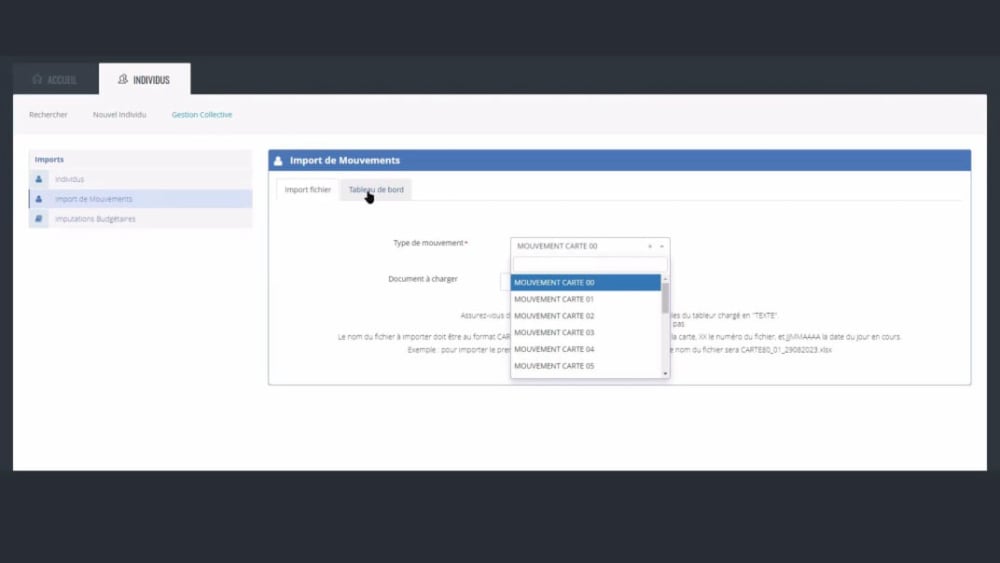
Task: Click the dropdown list scrollbar thumb
Action: [665, 298]
